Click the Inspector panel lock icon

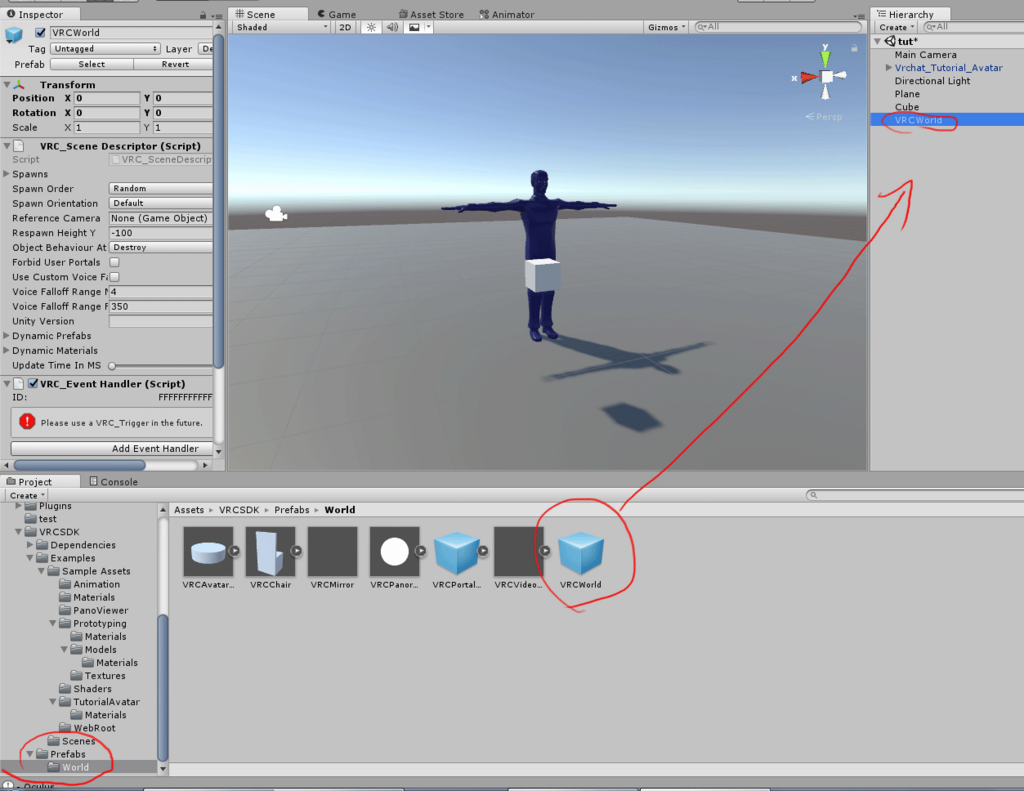(203, 15)
